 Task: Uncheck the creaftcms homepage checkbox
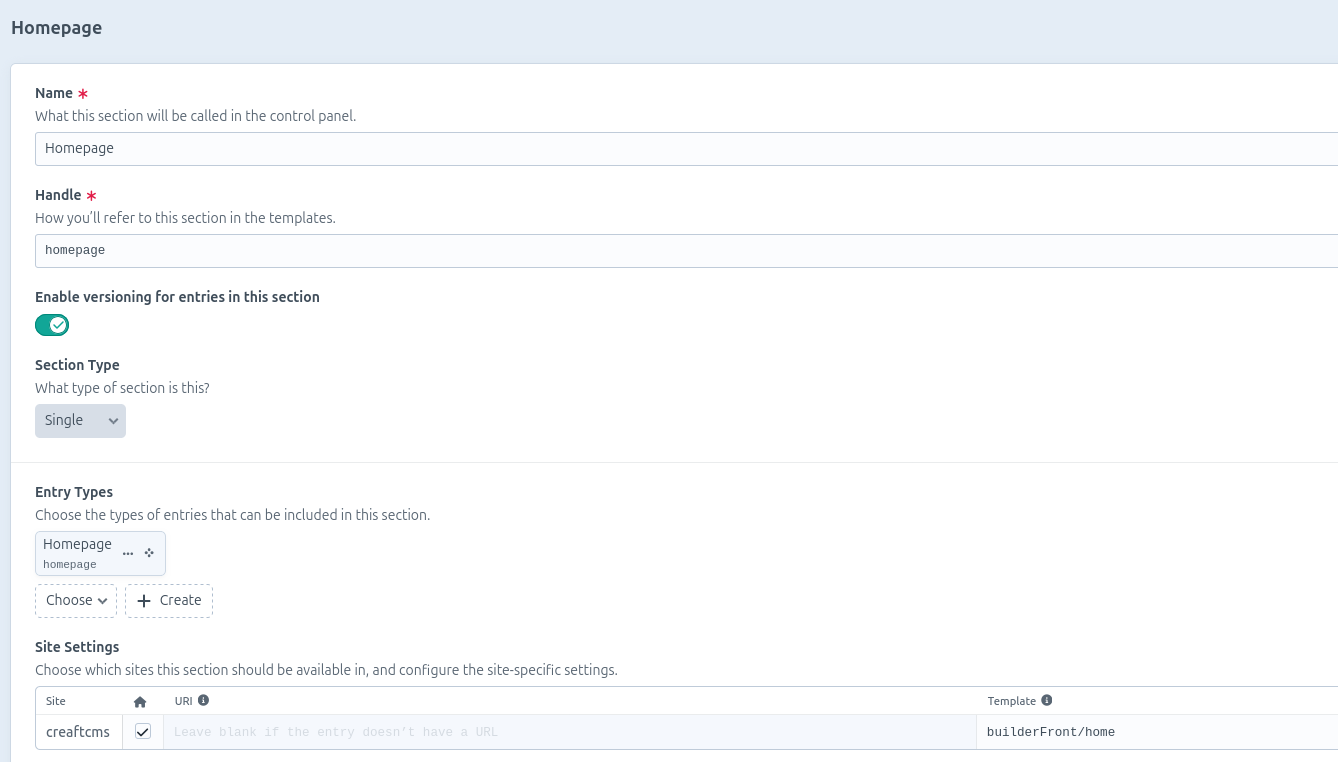tap(143, 732)
